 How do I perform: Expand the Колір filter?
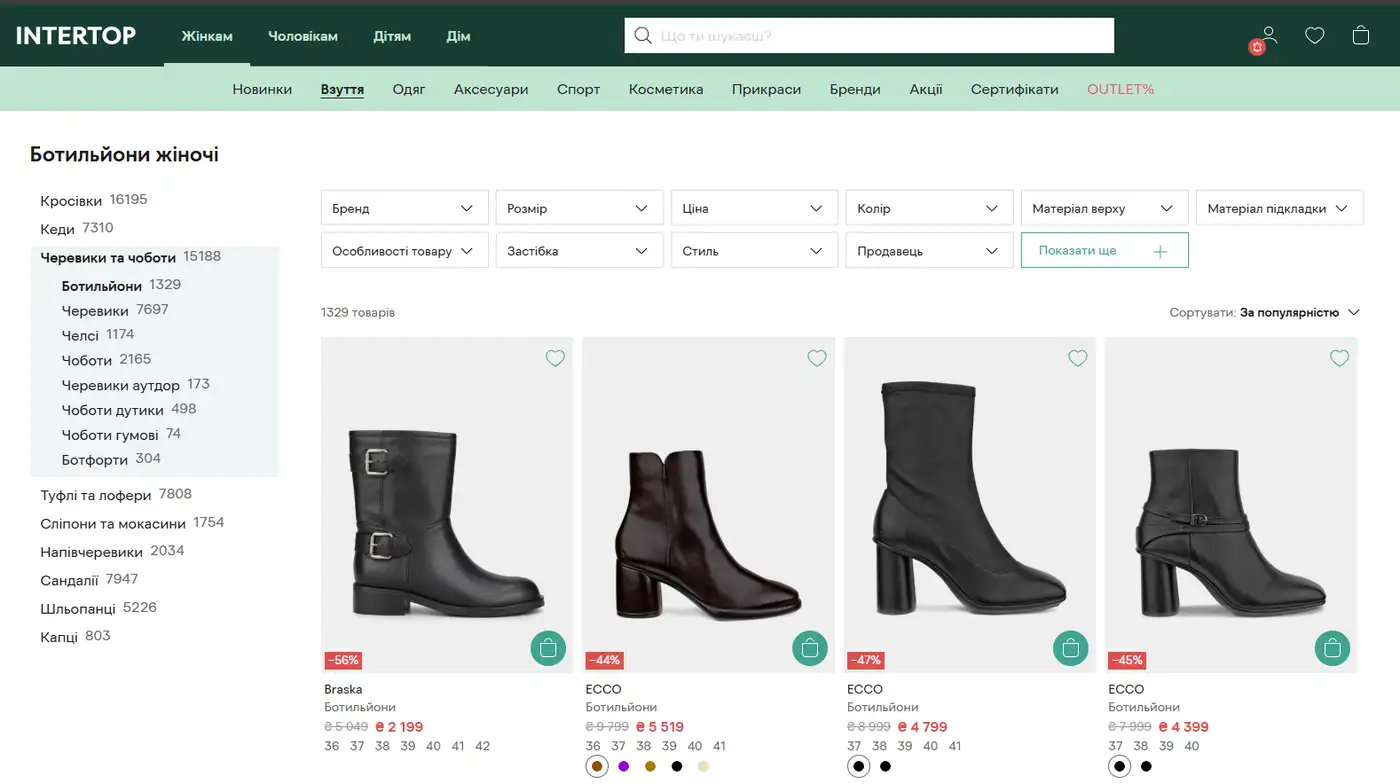click(x=929, y=208)
